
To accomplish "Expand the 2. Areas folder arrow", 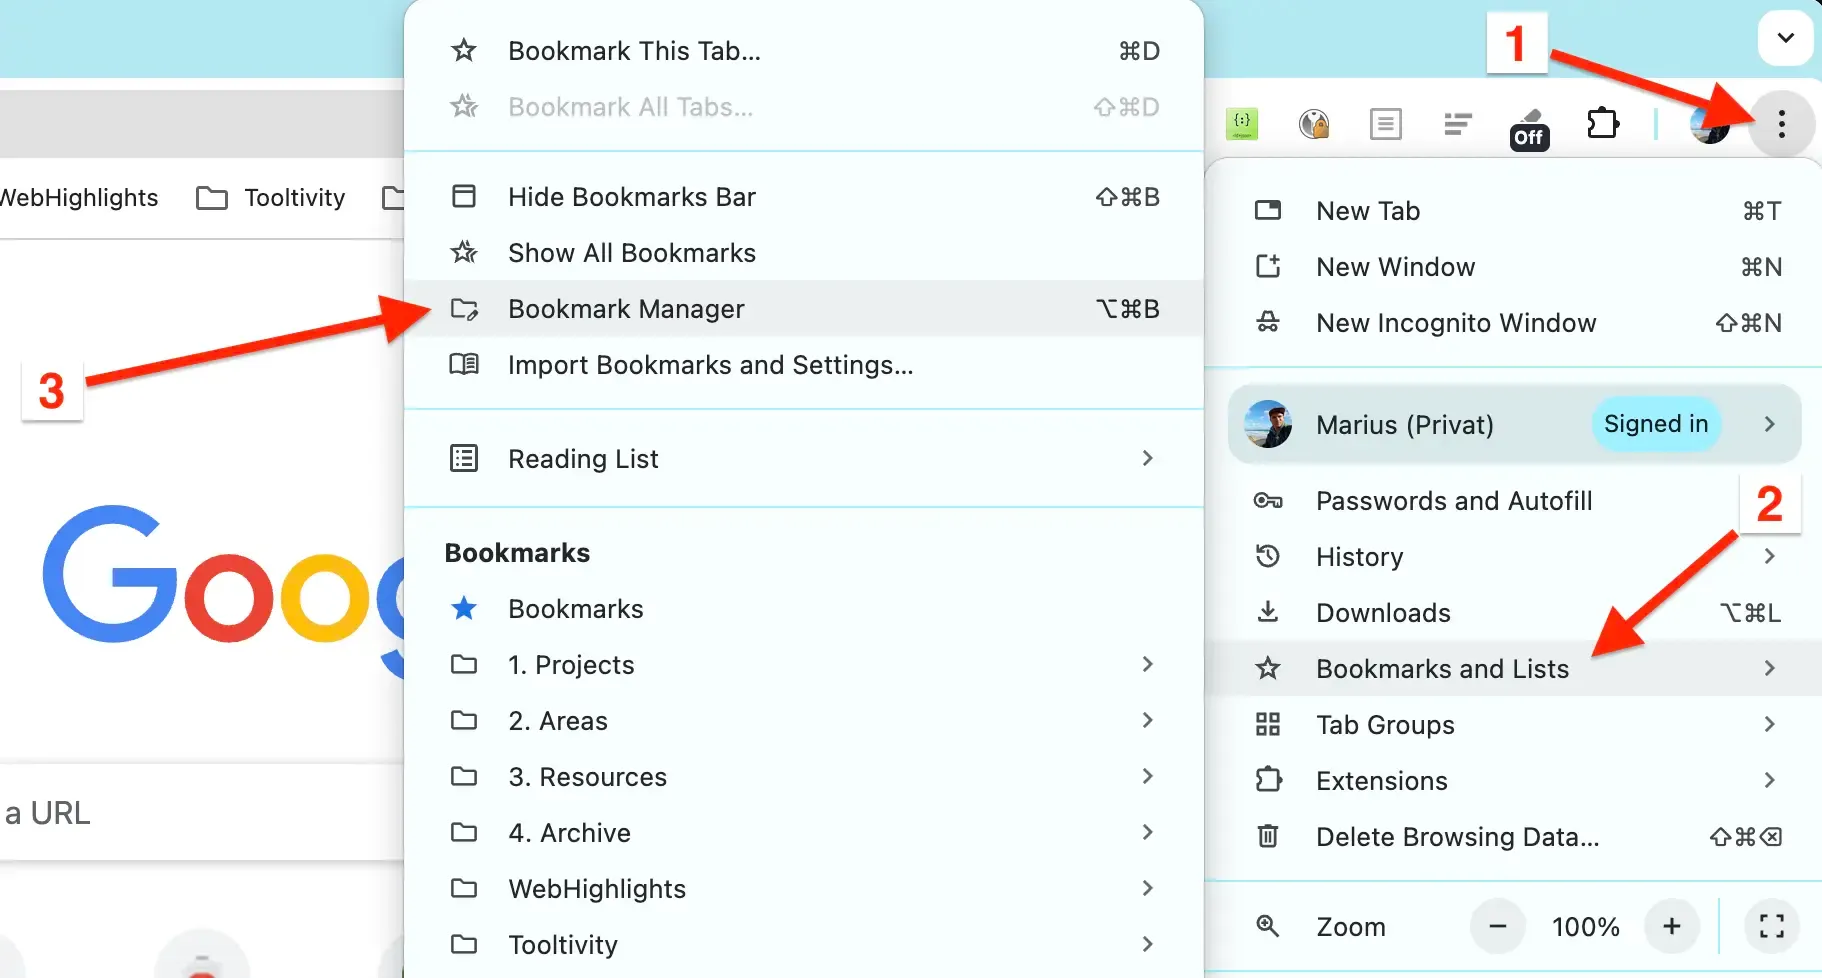I will point(1148,720).
